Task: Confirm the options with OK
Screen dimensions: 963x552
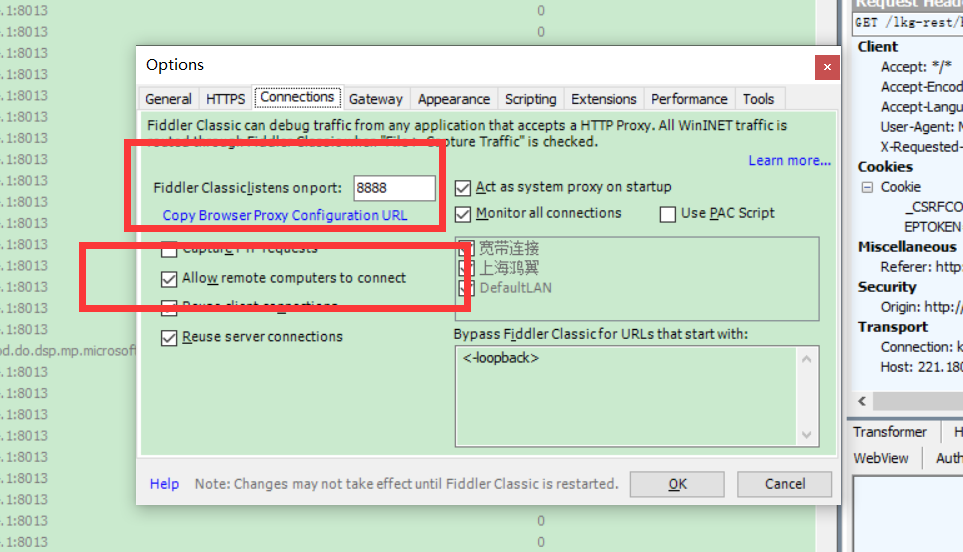Action: click(x=677, y=484)
